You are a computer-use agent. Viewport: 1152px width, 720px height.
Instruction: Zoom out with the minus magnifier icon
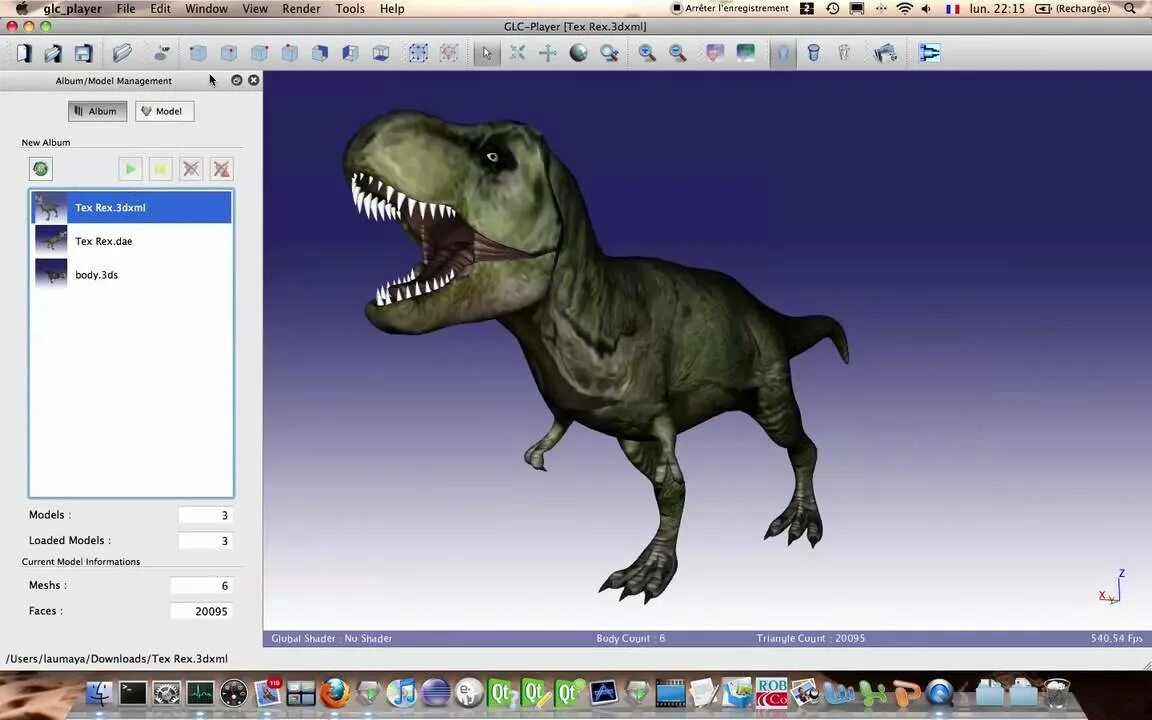pos(677,53)
